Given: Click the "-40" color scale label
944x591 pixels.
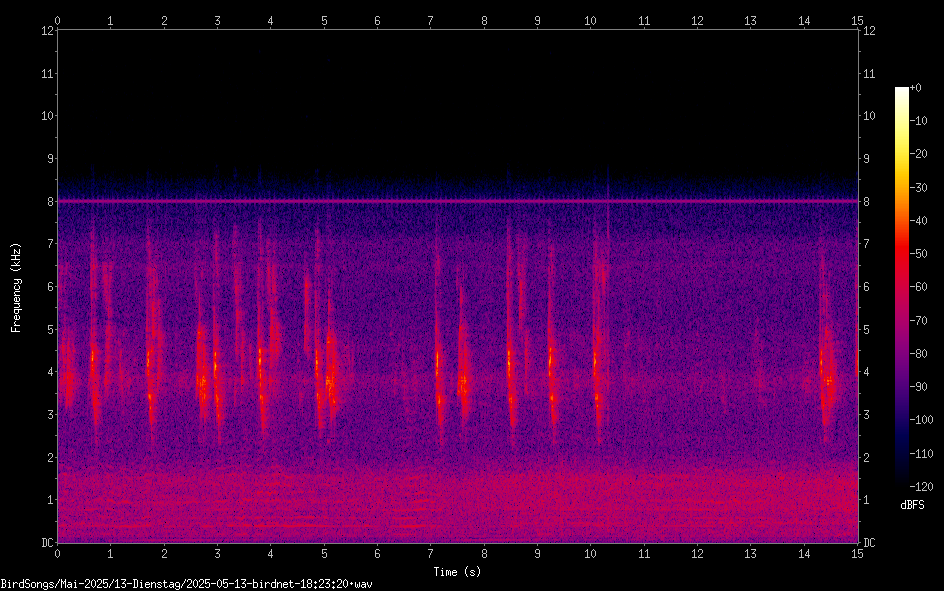Looking at the screenshot, I should (x=918, y=221).
